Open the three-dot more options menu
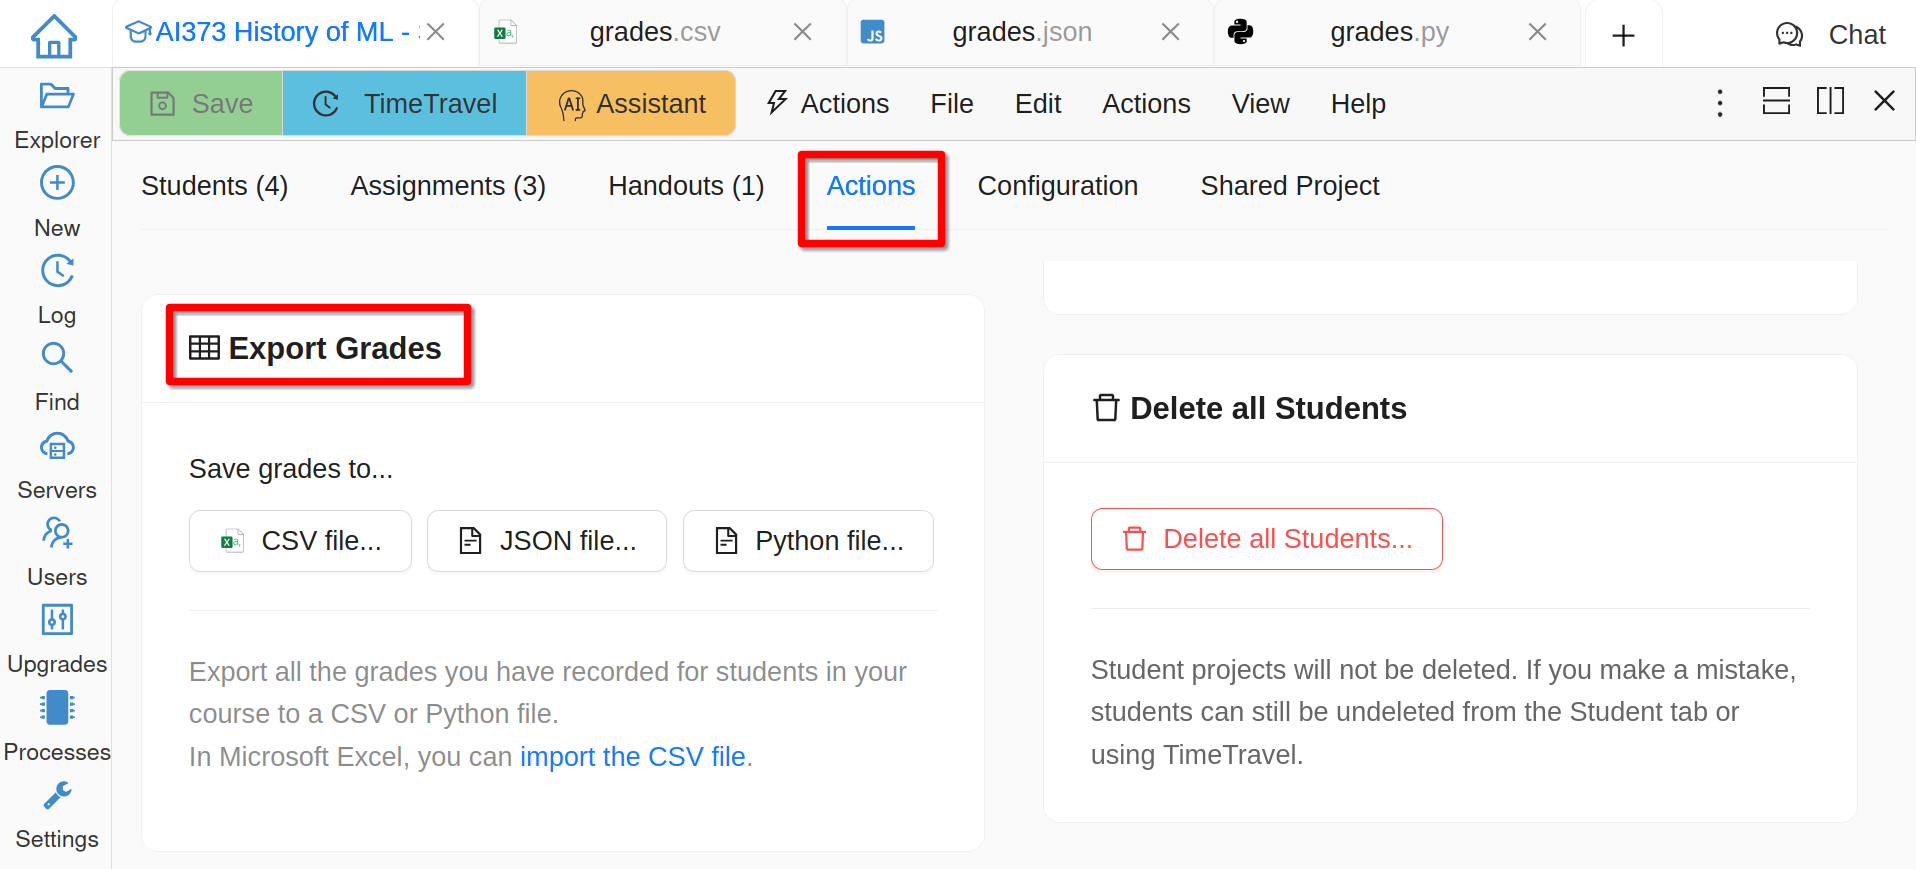This screenshot has width=1916, height=869. tap(1720, 103)
